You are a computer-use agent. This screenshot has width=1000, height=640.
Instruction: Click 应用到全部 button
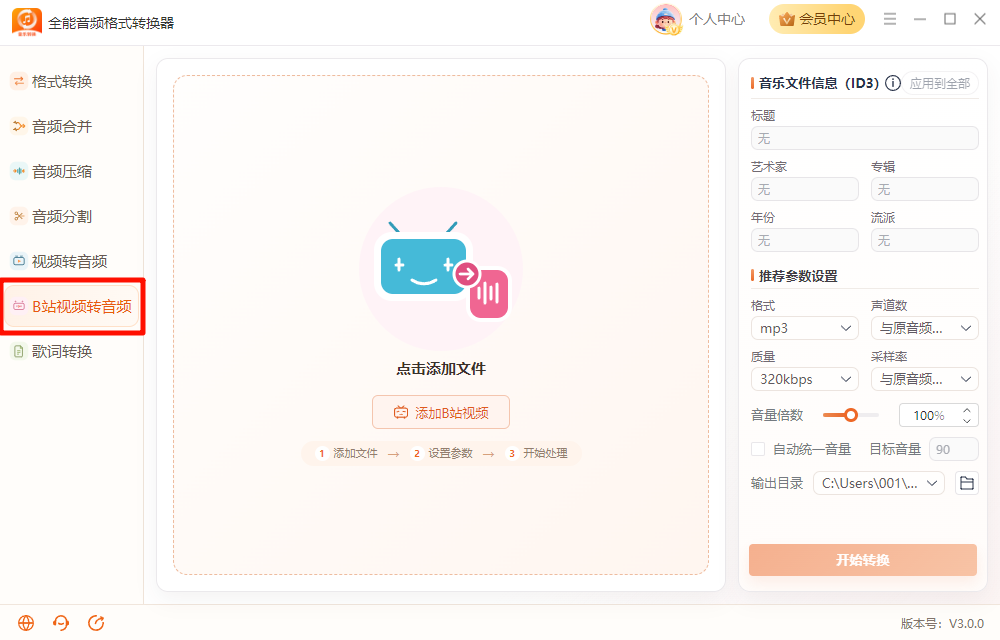[x=939, y=84]
